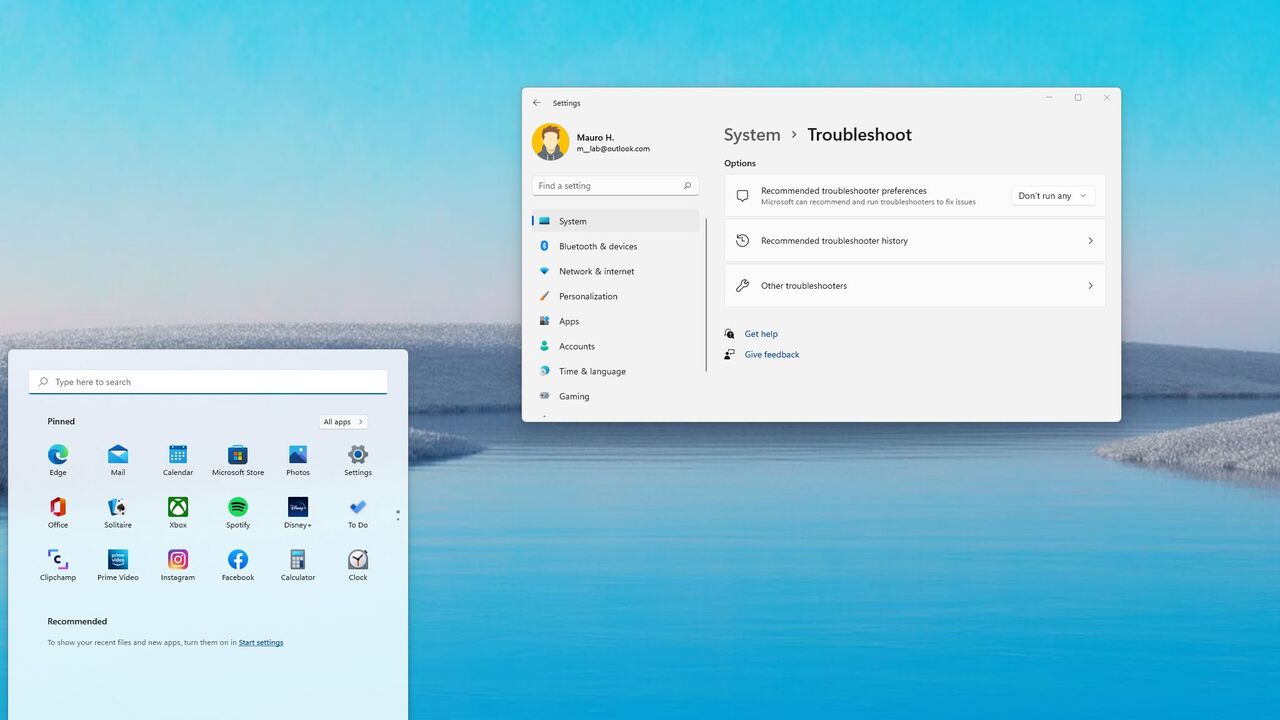The height and width of the screenshot is (720, 1280).
Task: Open the Edge browser from pinned apps
Action: click(x=58, y=455)
